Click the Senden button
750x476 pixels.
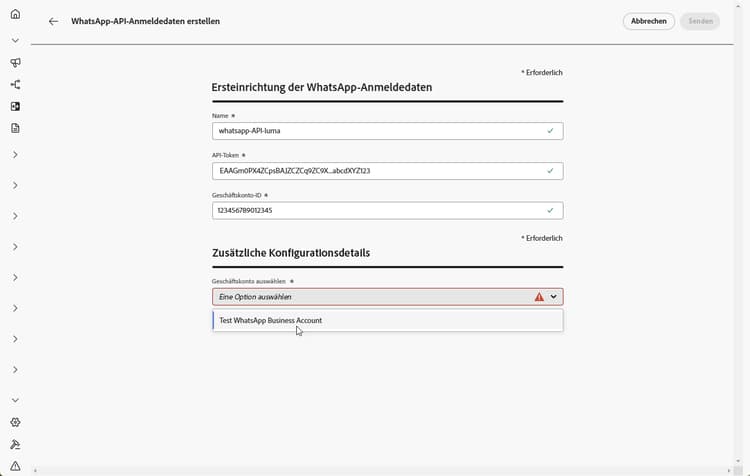(700, 21)
